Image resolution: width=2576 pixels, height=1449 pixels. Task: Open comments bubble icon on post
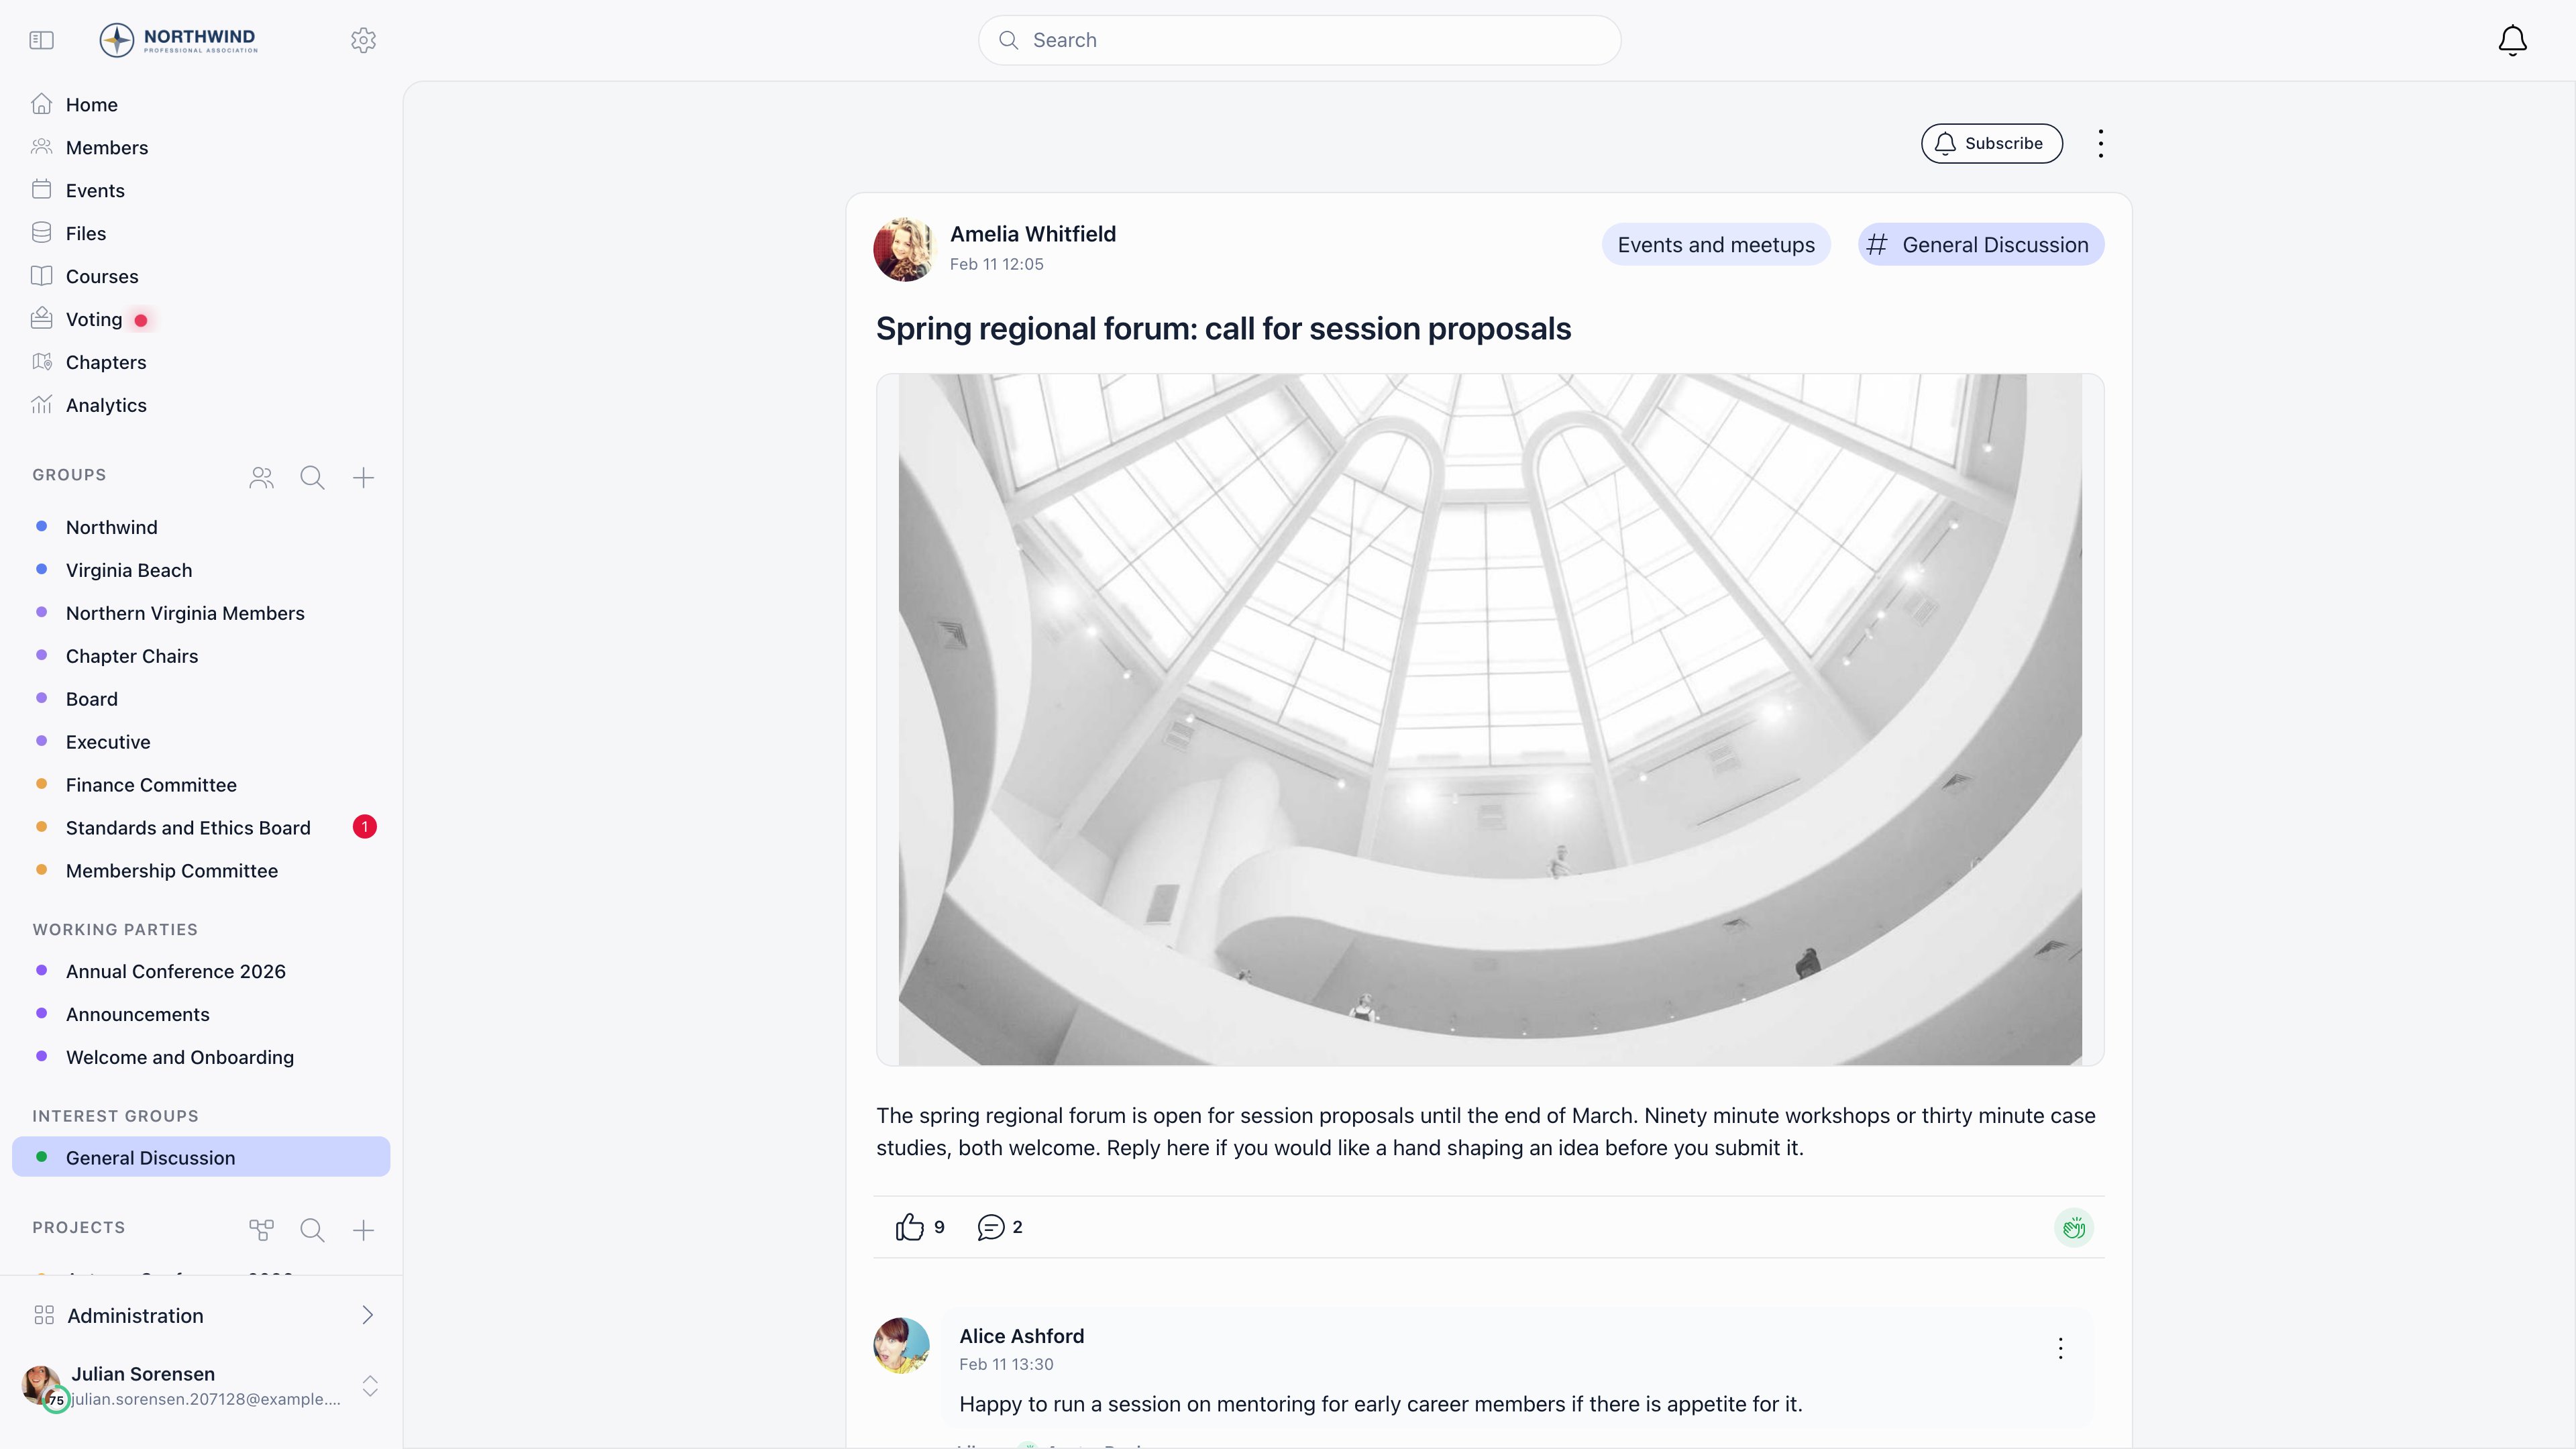(990, 1227)
